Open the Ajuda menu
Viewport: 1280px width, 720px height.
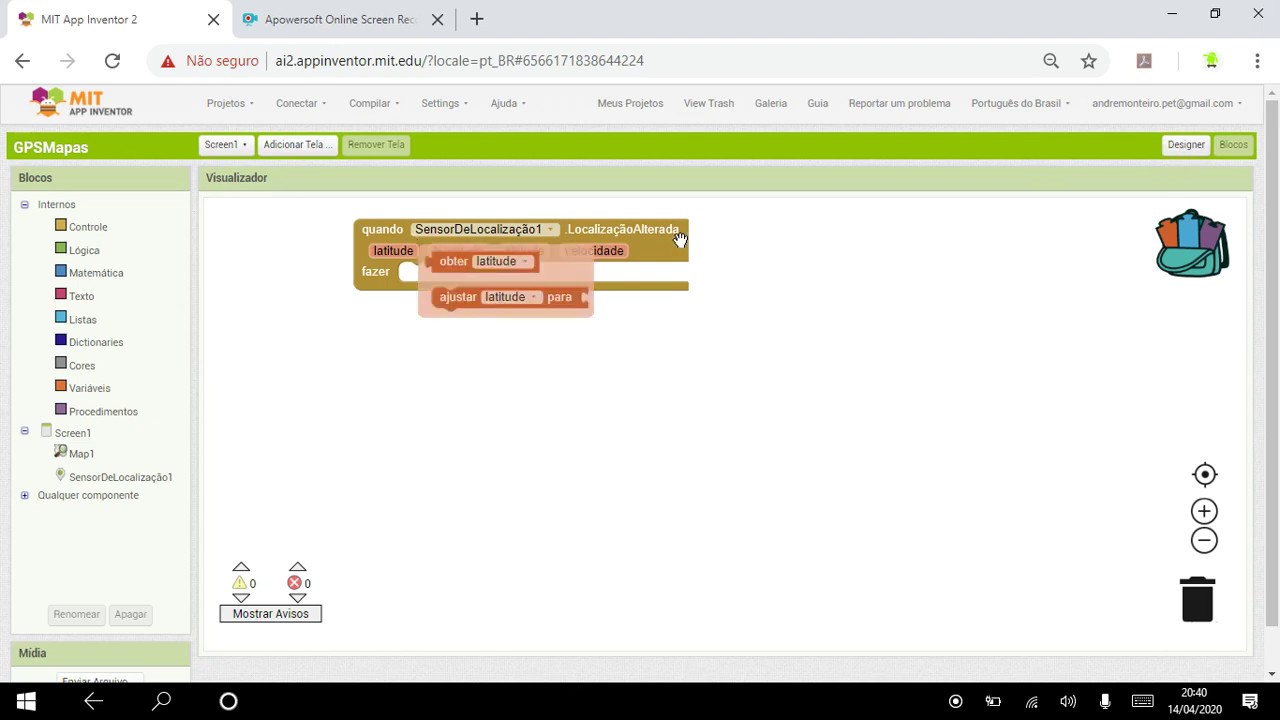point(508,103)
